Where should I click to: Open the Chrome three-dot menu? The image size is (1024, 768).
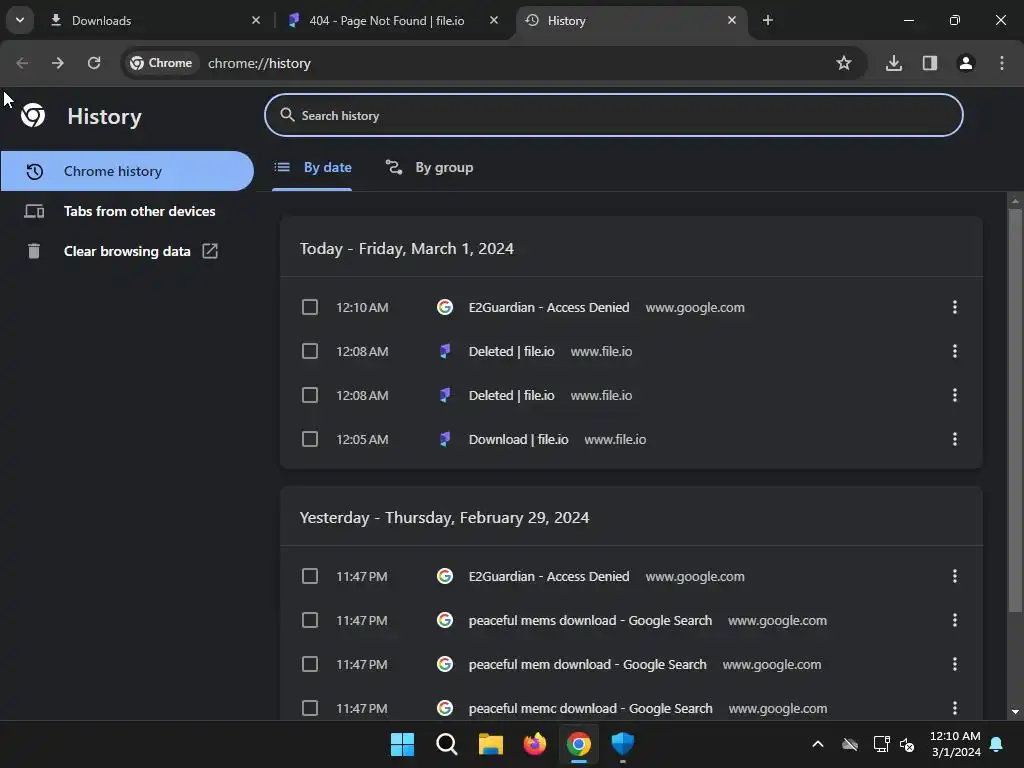coord(1002,63)
